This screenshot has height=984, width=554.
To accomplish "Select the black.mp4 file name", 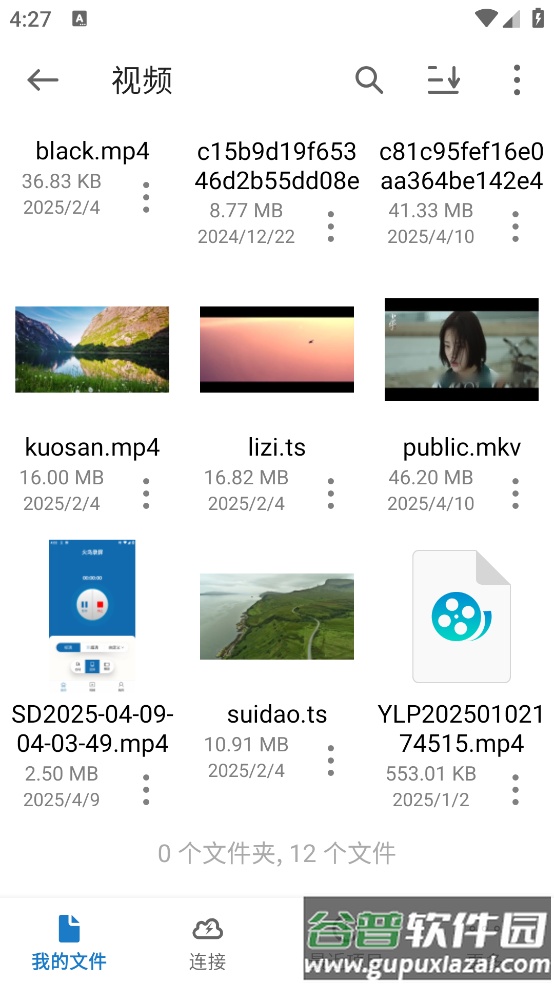I will (x=92, y=151).
